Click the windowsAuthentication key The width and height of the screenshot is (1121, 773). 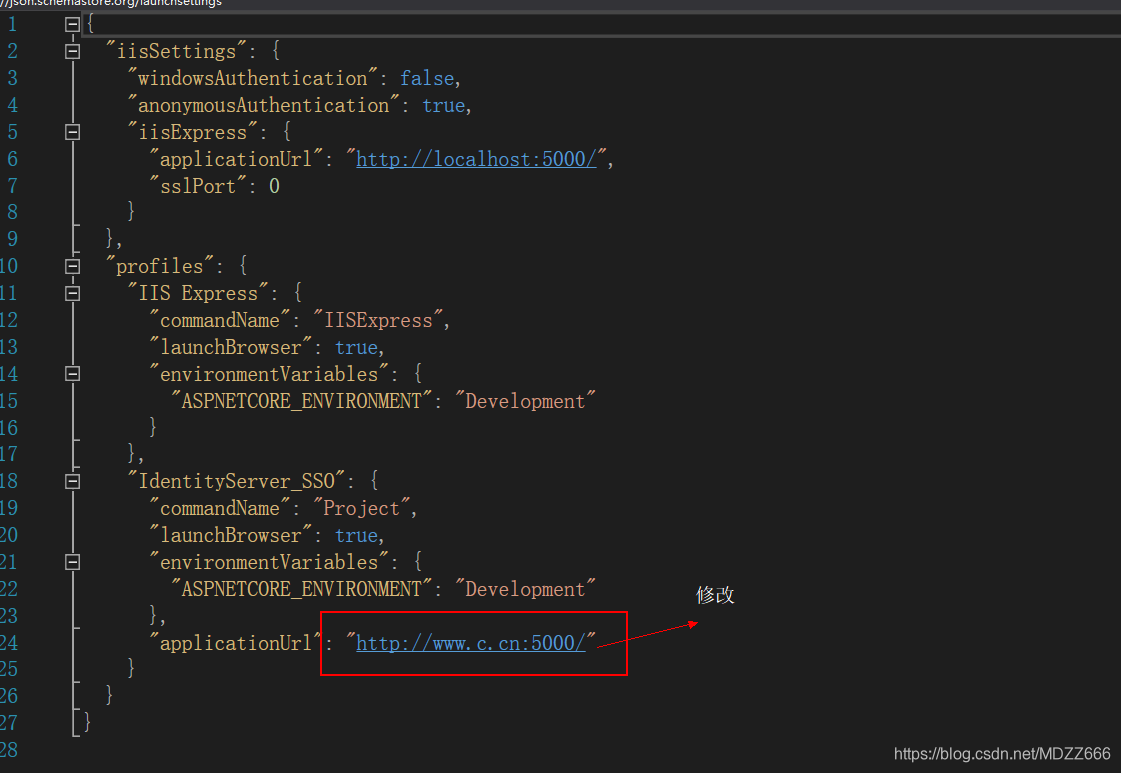tap(252, 78)
